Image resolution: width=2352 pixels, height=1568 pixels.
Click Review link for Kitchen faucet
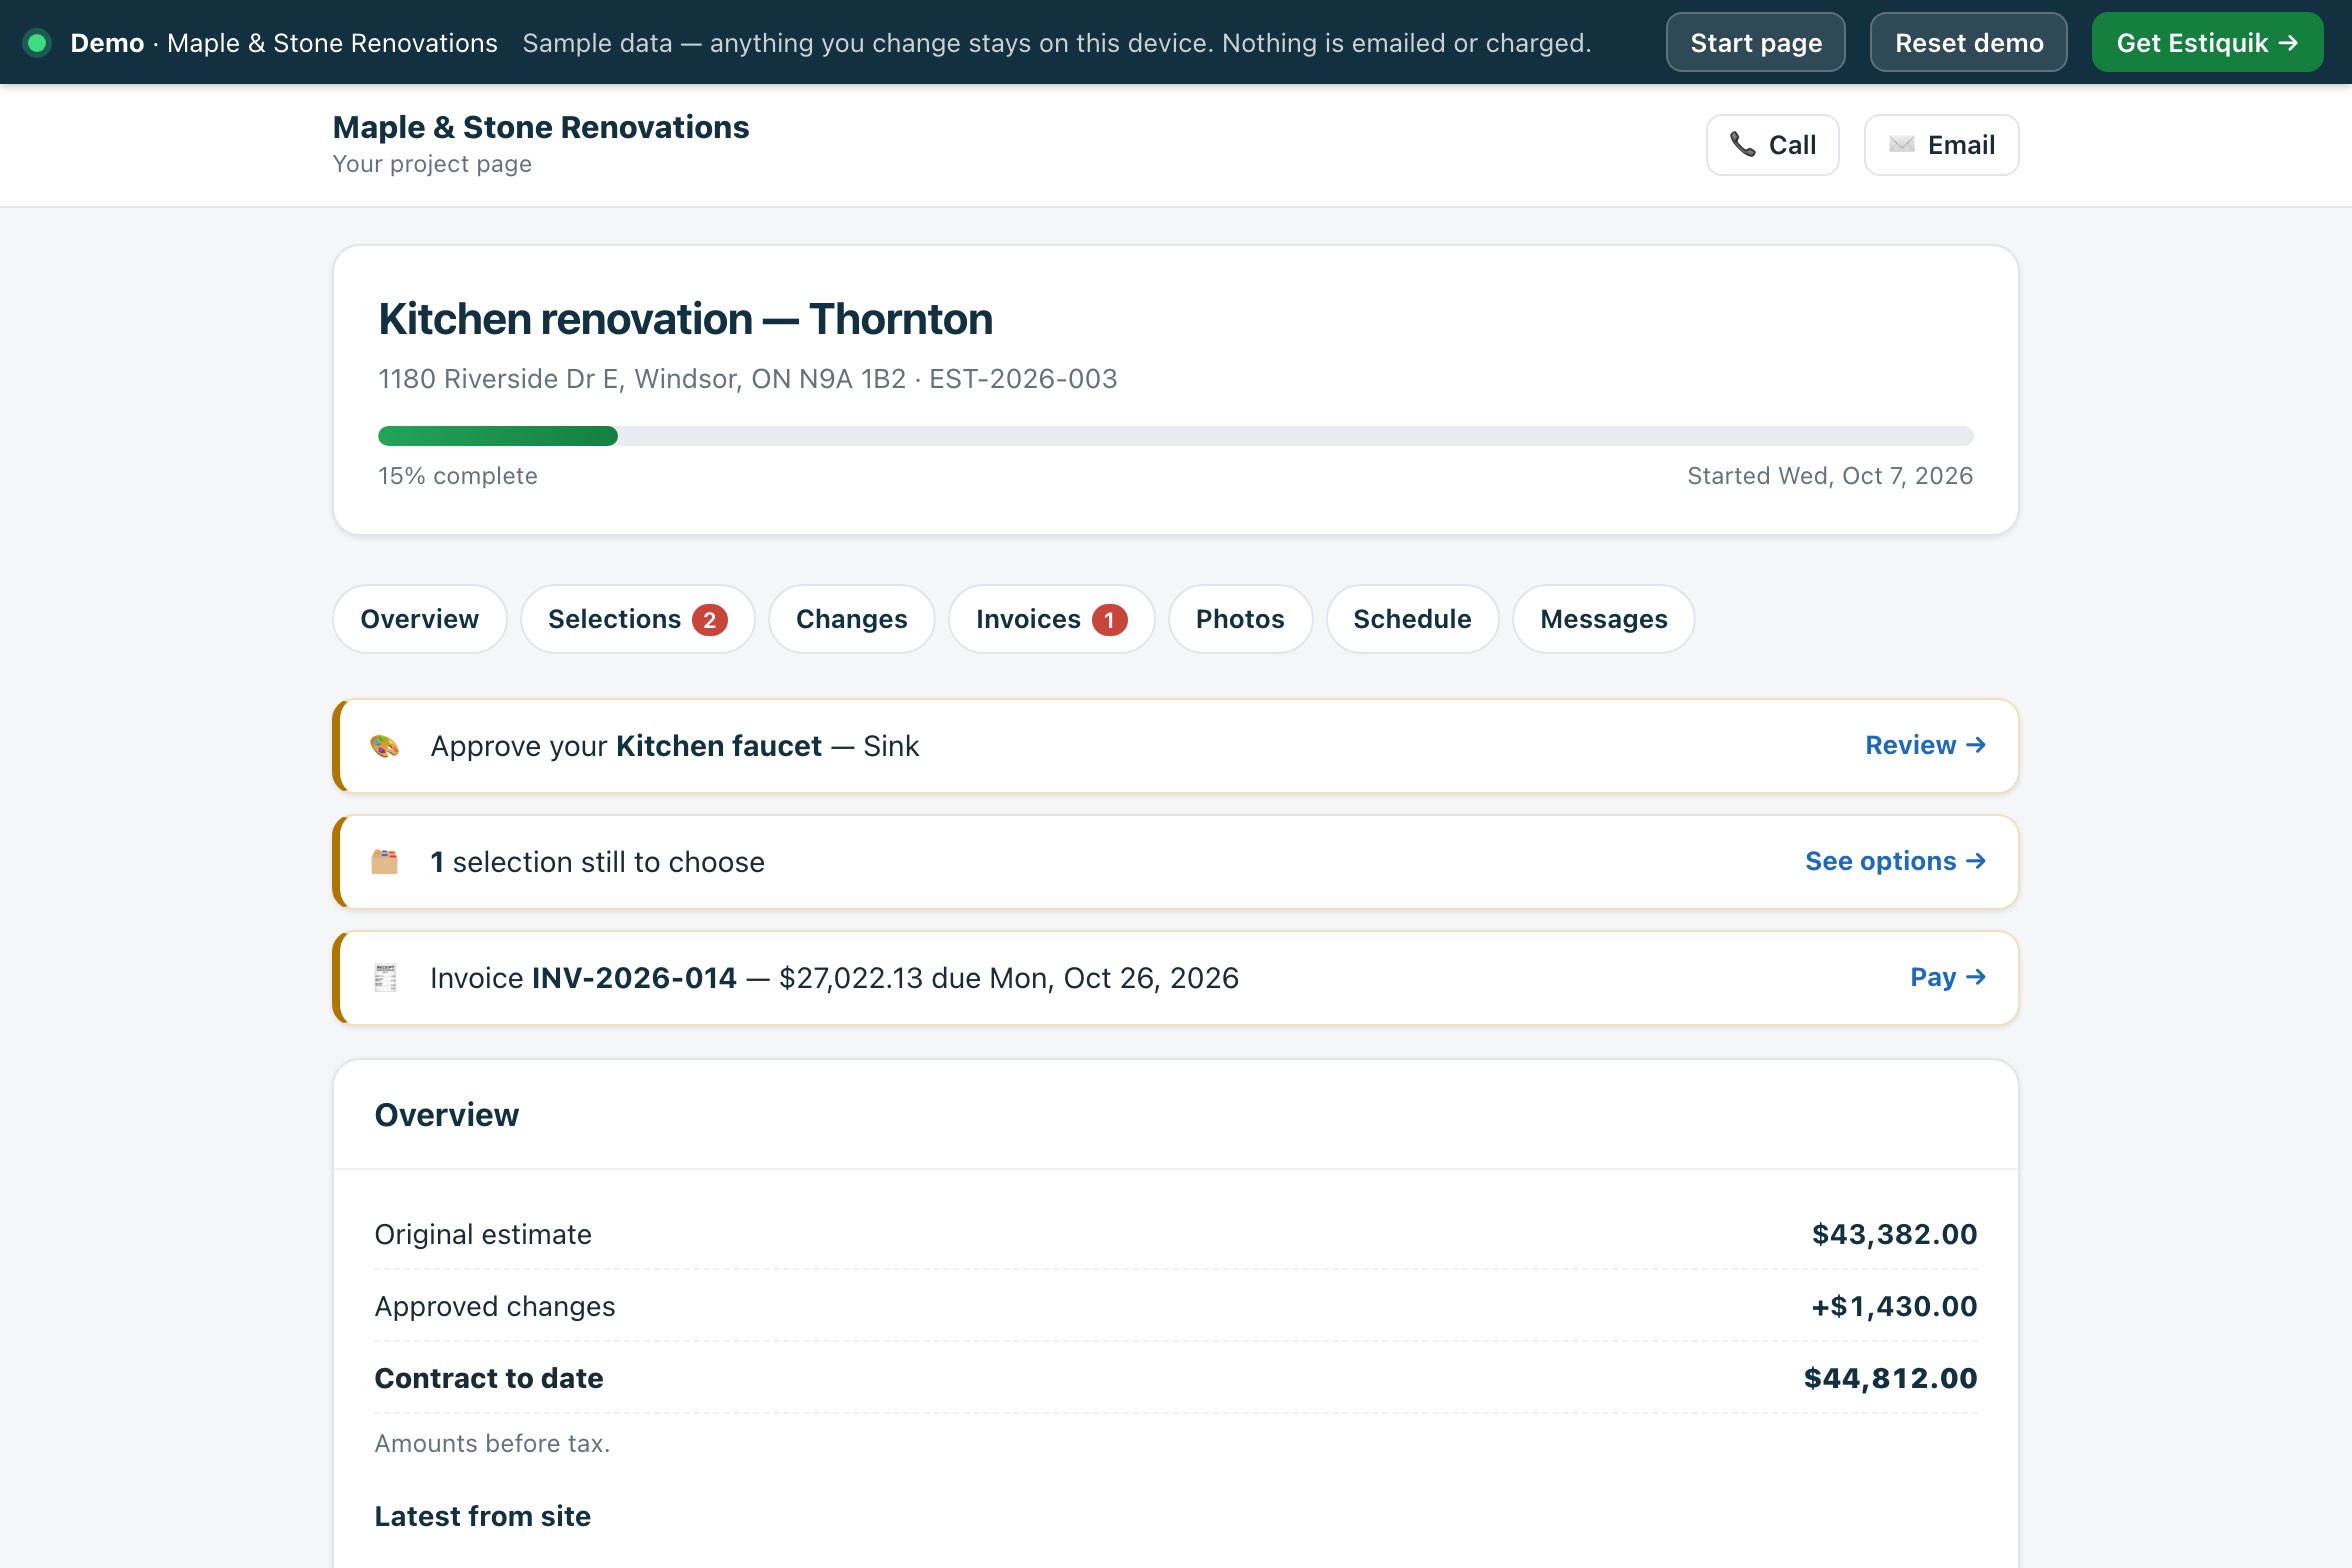click(1925, 746)
